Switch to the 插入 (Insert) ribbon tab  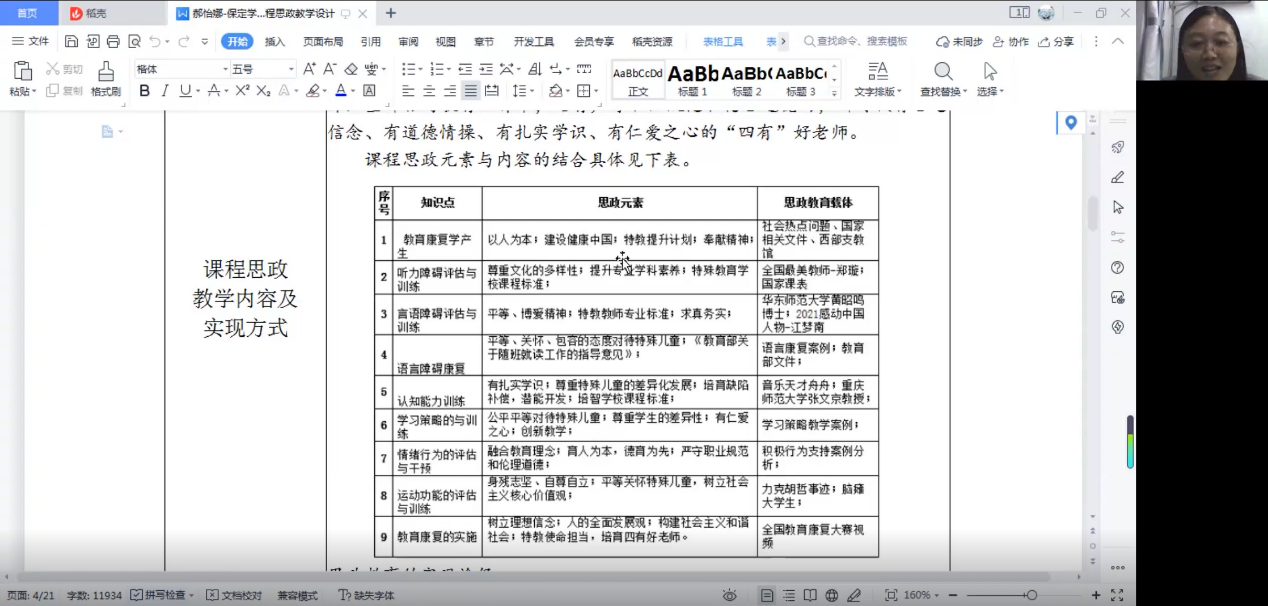pyautogui.click(x=275, y=42)
